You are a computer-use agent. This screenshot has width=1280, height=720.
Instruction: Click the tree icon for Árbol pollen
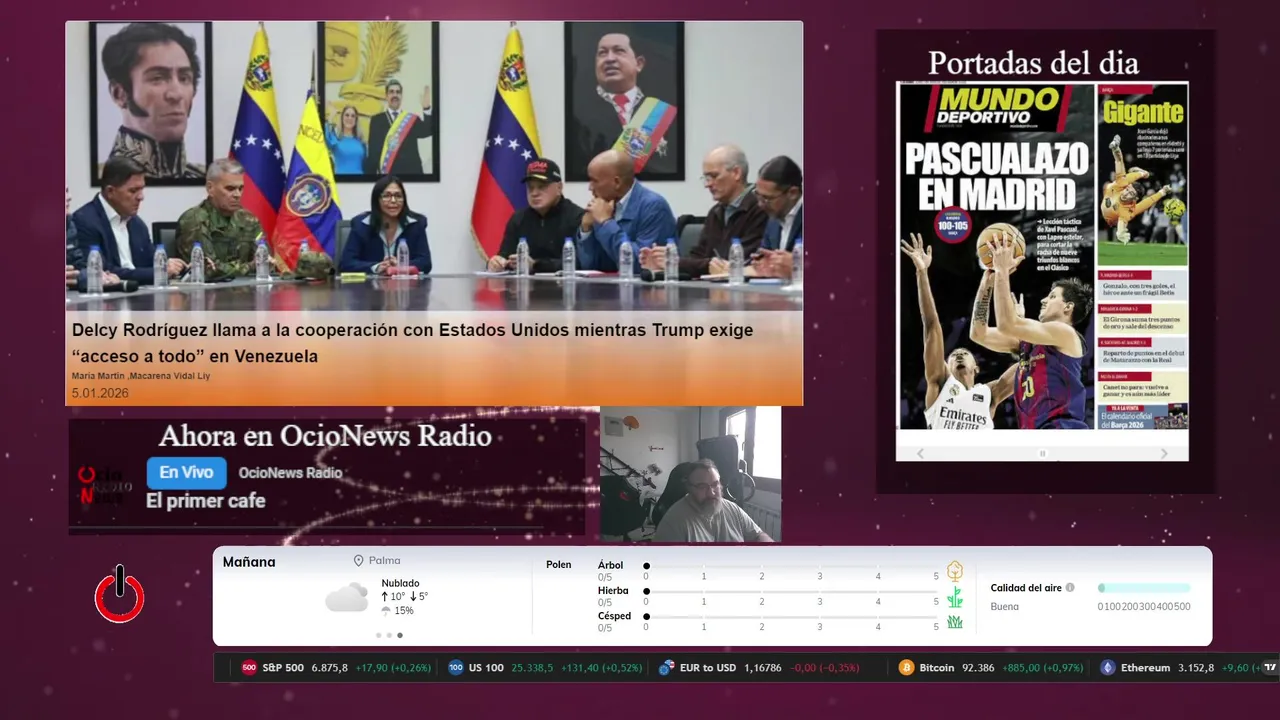pos(955,571)
